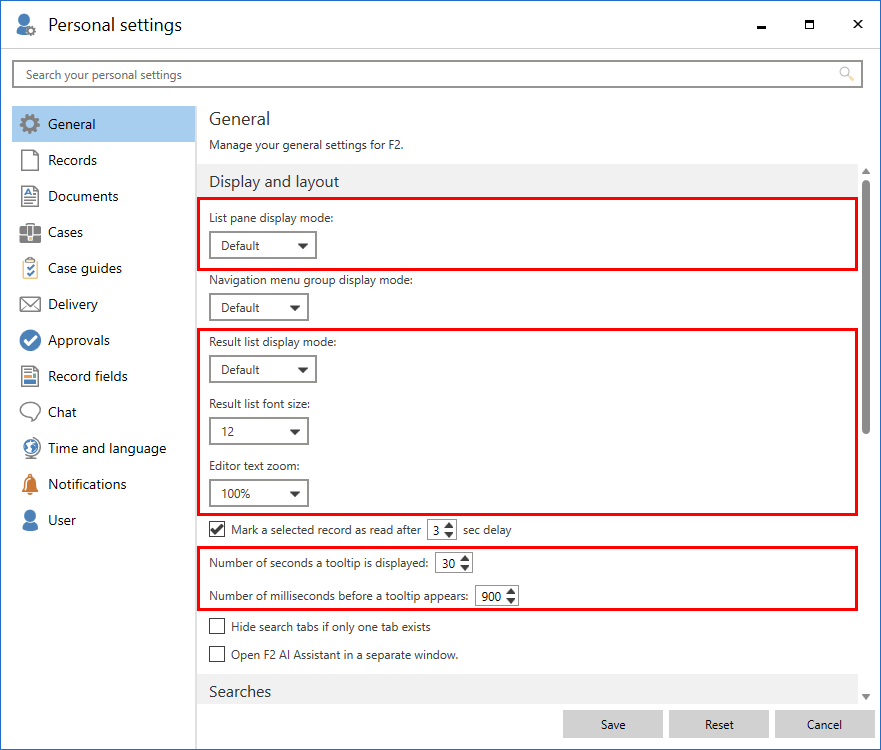Enable Hide search tabs if only one tab exists
881x750 pixels.
(217, 626)
